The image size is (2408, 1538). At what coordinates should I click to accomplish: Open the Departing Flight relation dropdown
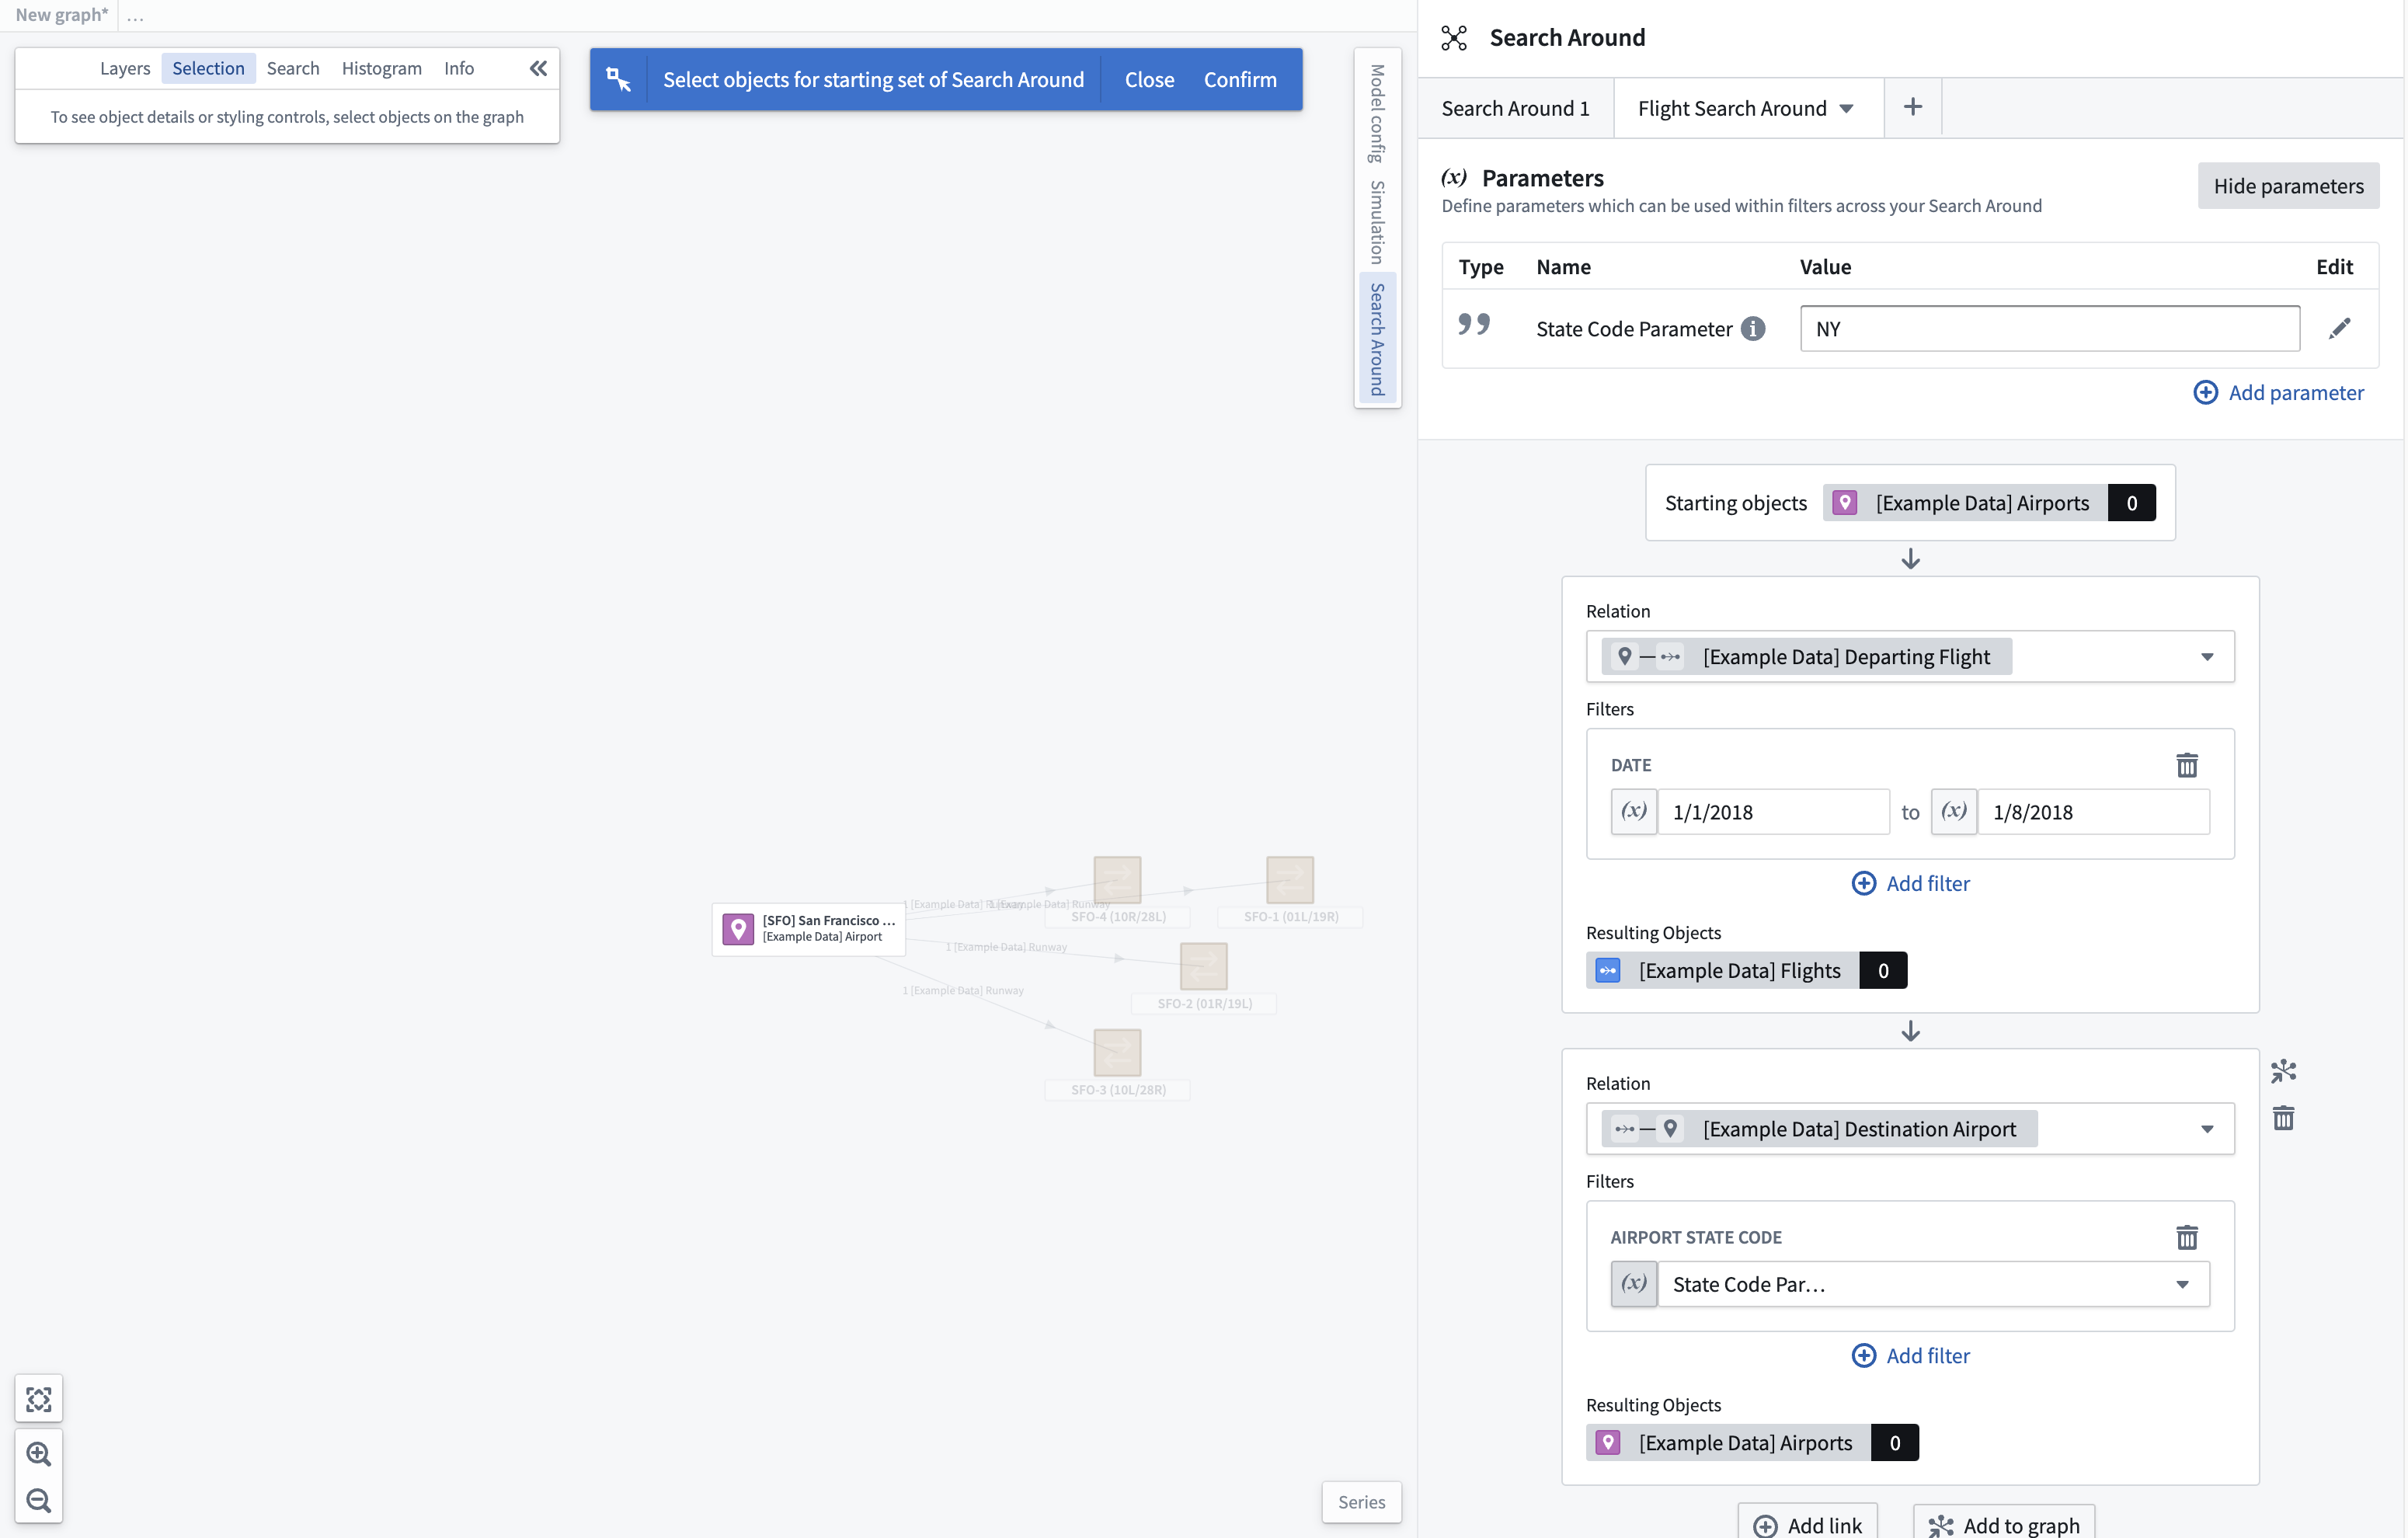(x=1910, y=656)
